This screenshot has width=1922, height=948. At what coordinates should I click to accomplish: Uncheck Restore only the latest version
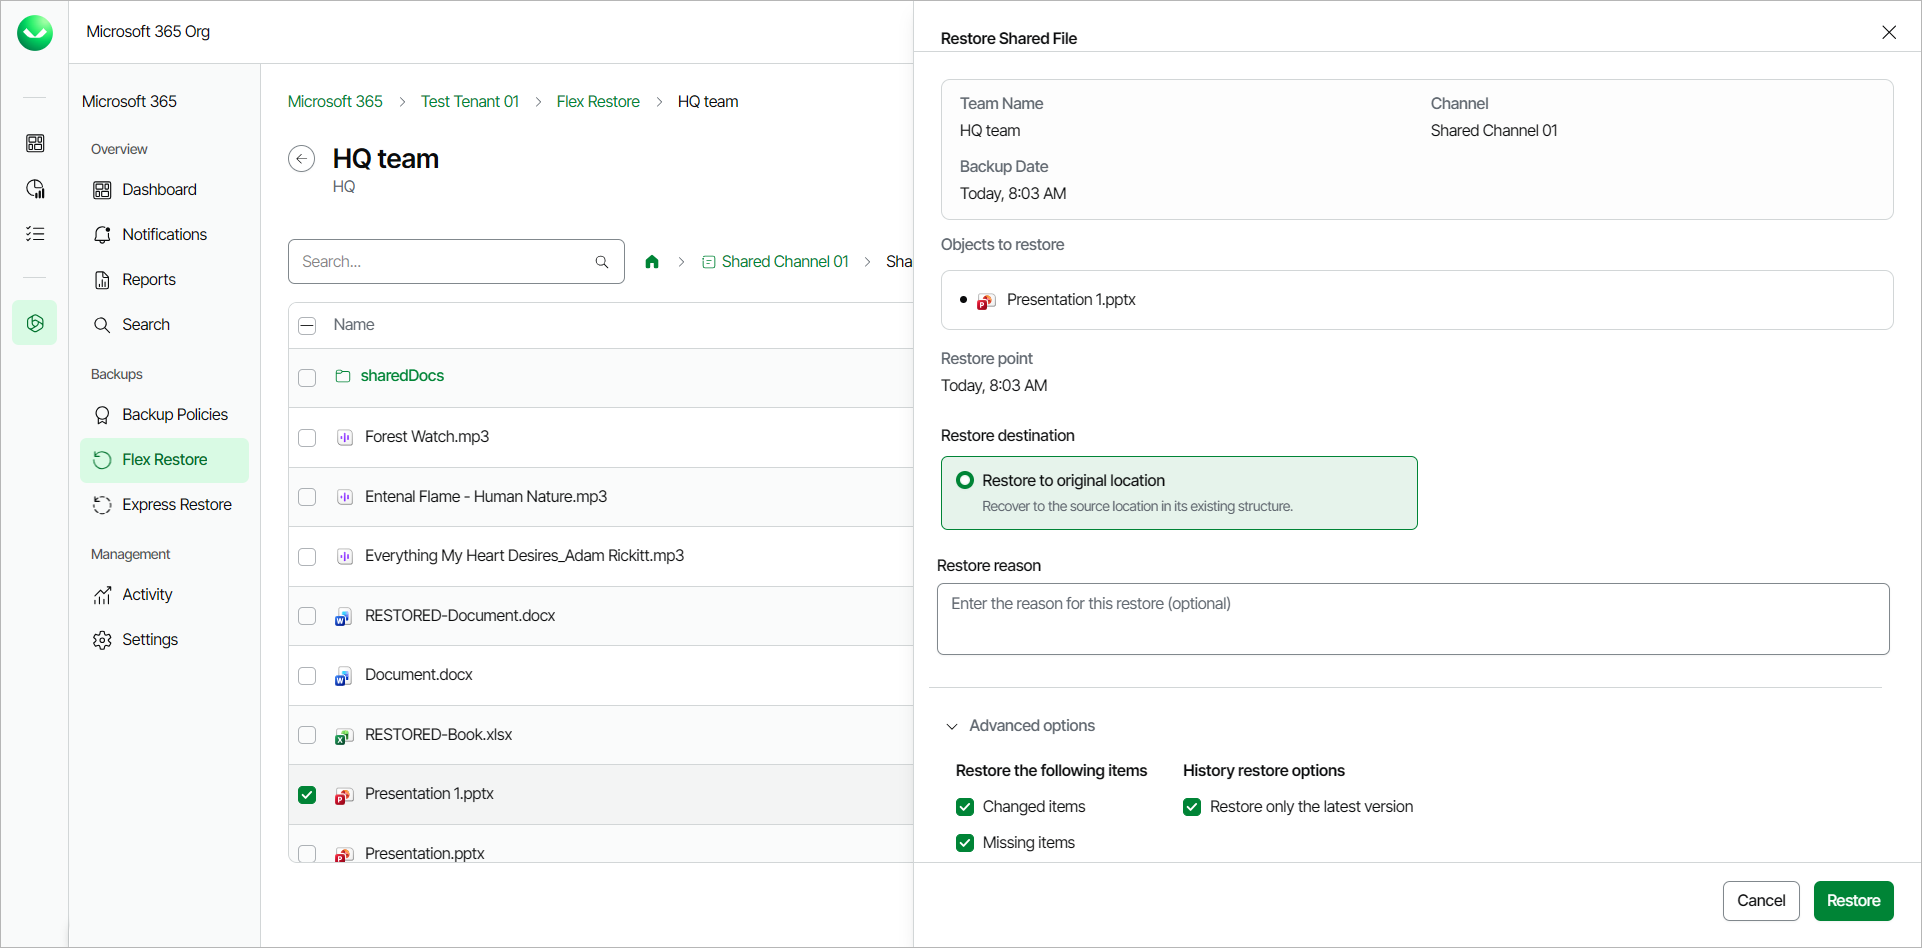coord(1192,807)
